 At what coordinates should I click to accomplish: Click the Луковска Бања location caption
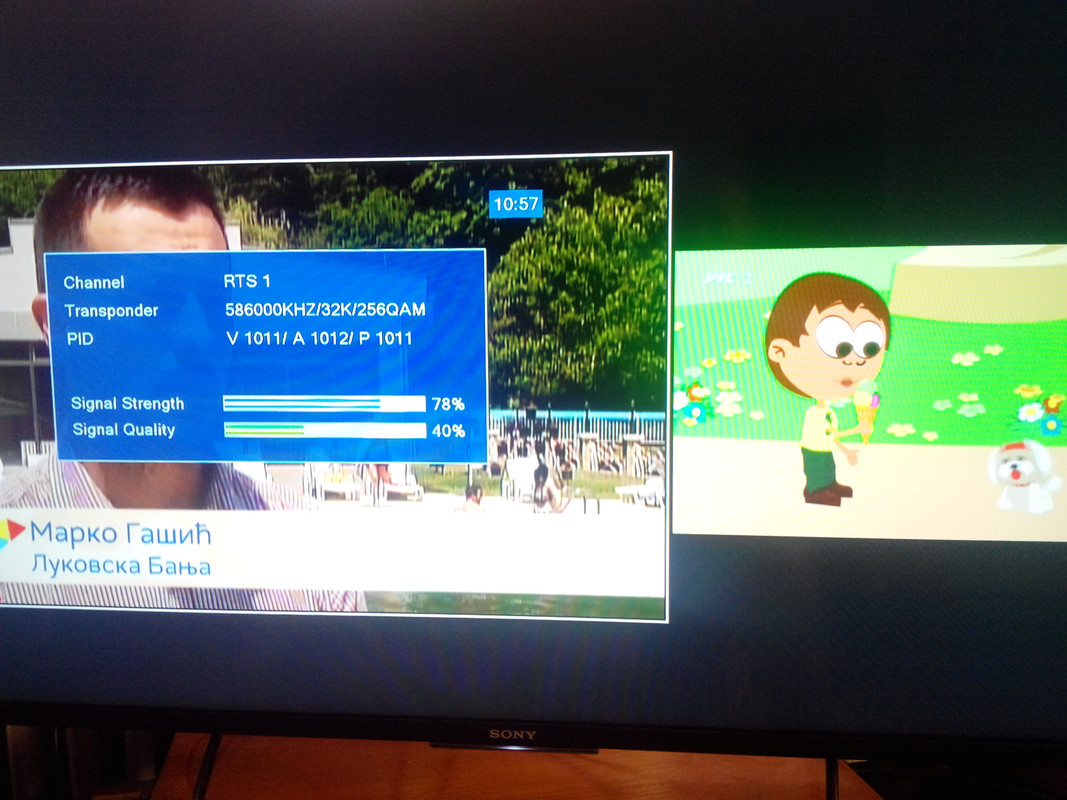(121, 565)
